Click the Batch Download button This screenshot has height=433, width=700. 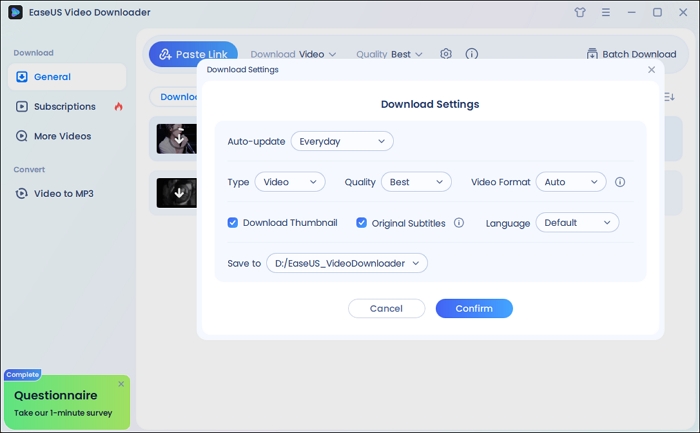pos(631,54)
